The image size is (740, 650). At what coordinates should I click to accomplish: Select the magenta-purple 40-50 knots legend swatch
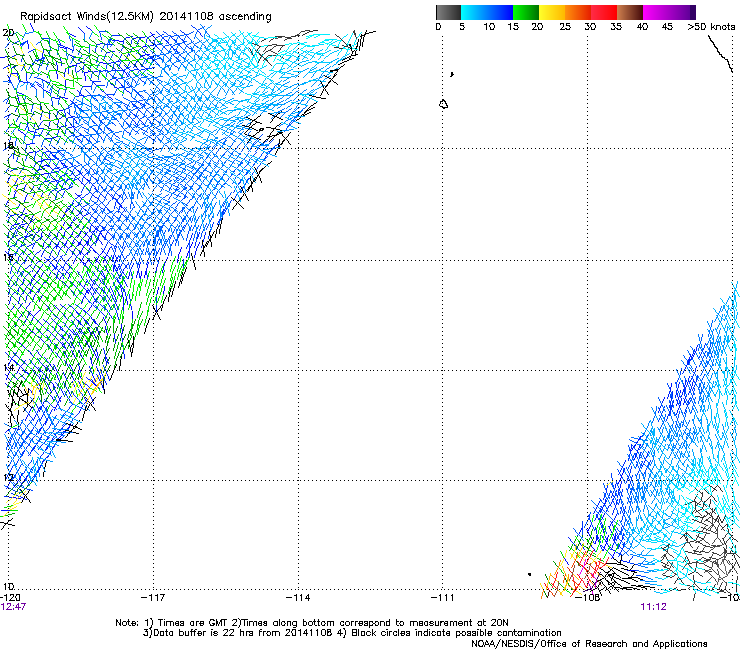click(669, 12)
